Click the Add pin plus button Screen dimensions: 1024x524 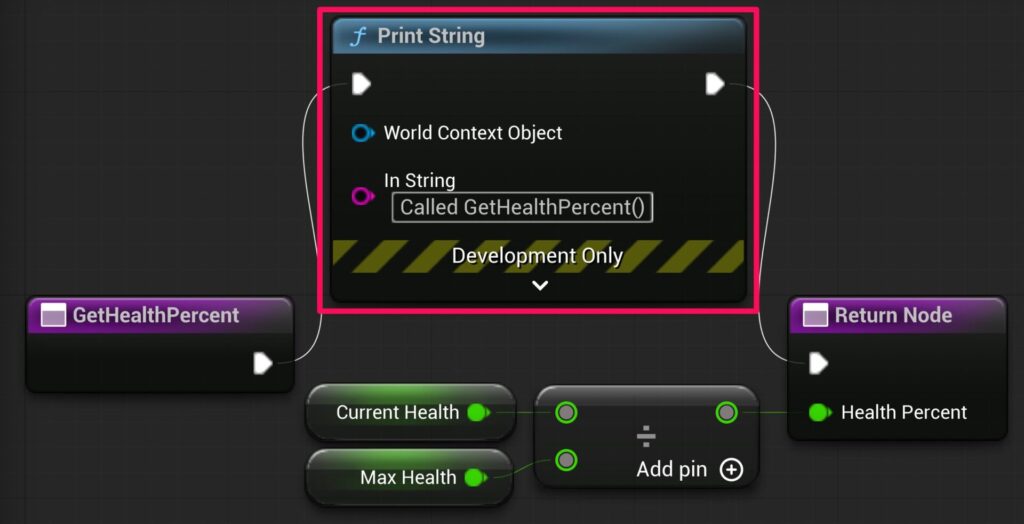point(731,469)
